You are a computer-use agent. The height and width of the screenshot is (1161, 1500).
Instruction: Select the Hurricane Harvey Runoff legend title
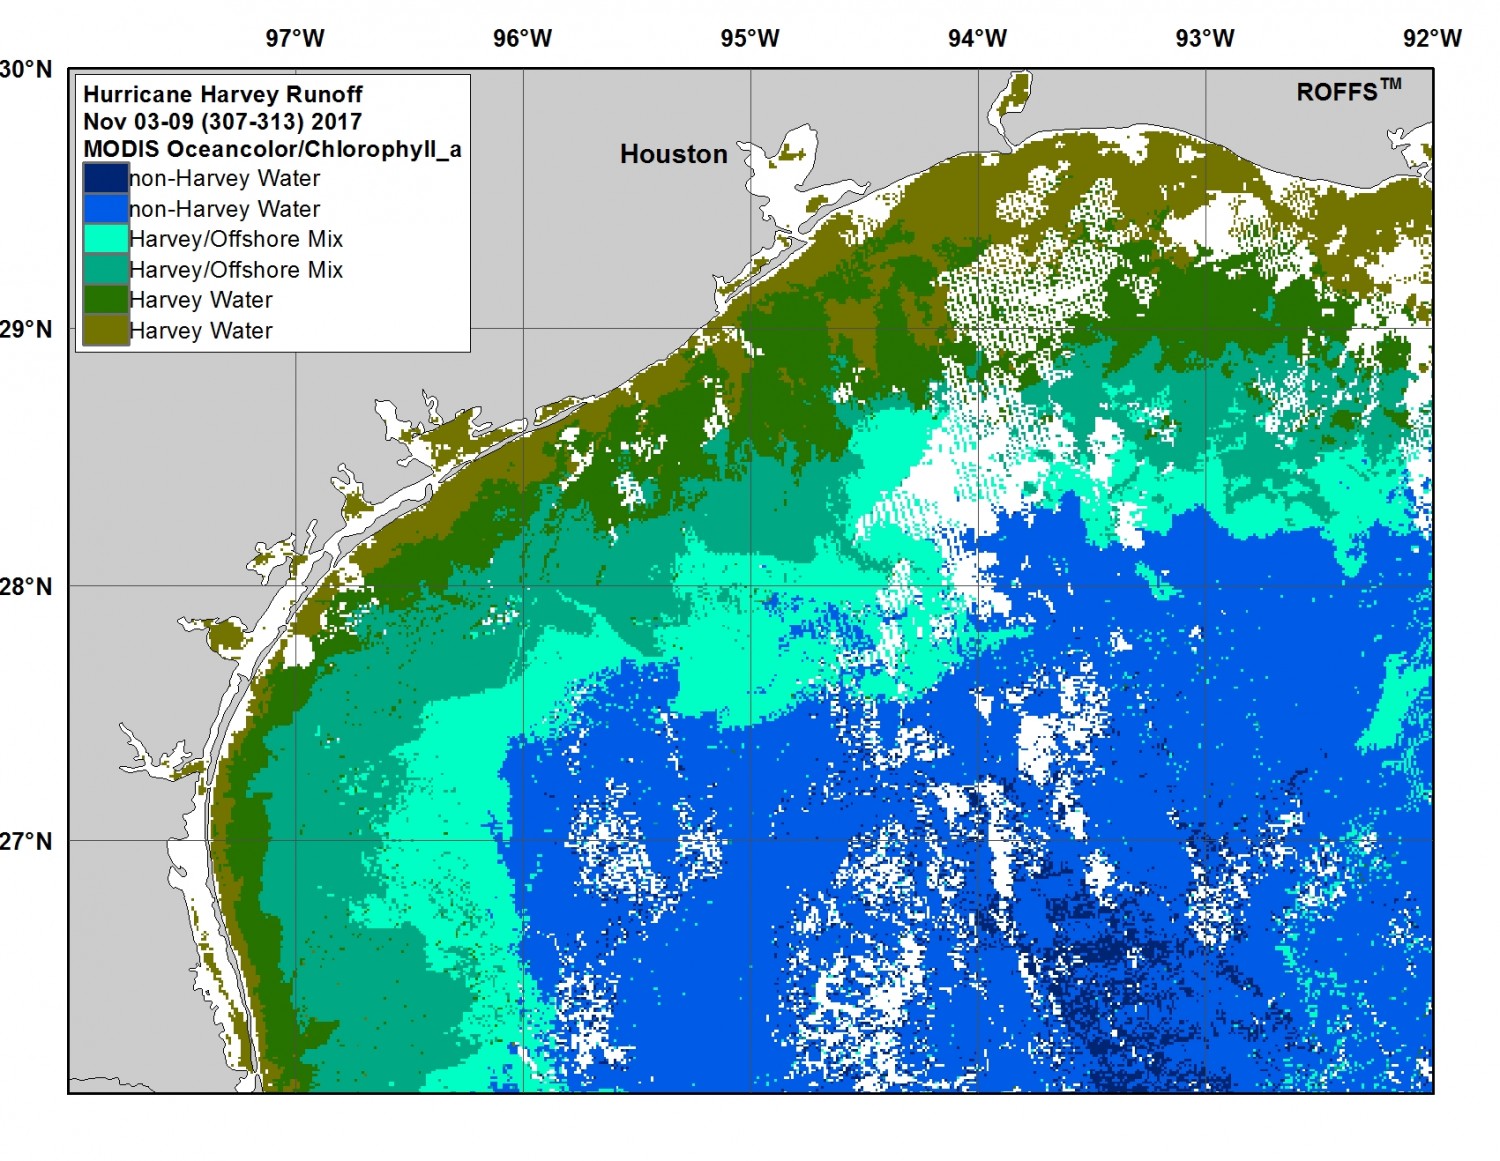222,94
